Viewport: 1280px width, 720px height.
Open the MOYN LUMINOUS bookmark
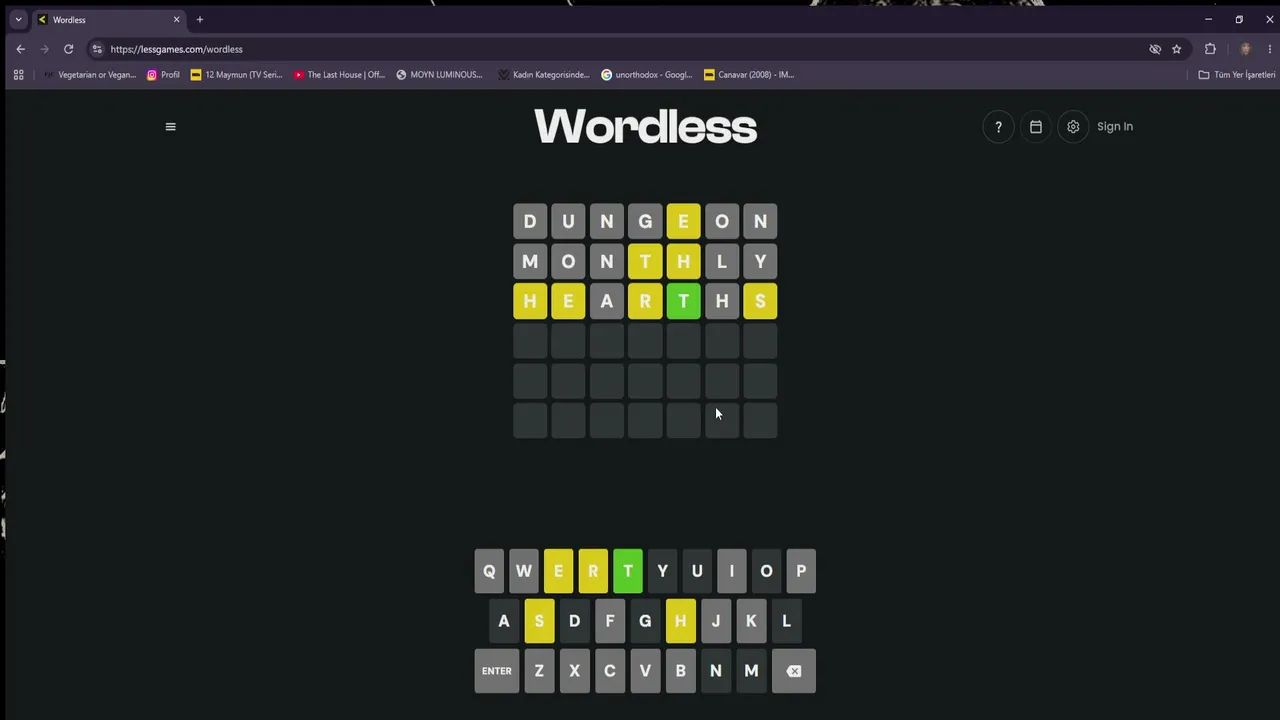(439, 75)
